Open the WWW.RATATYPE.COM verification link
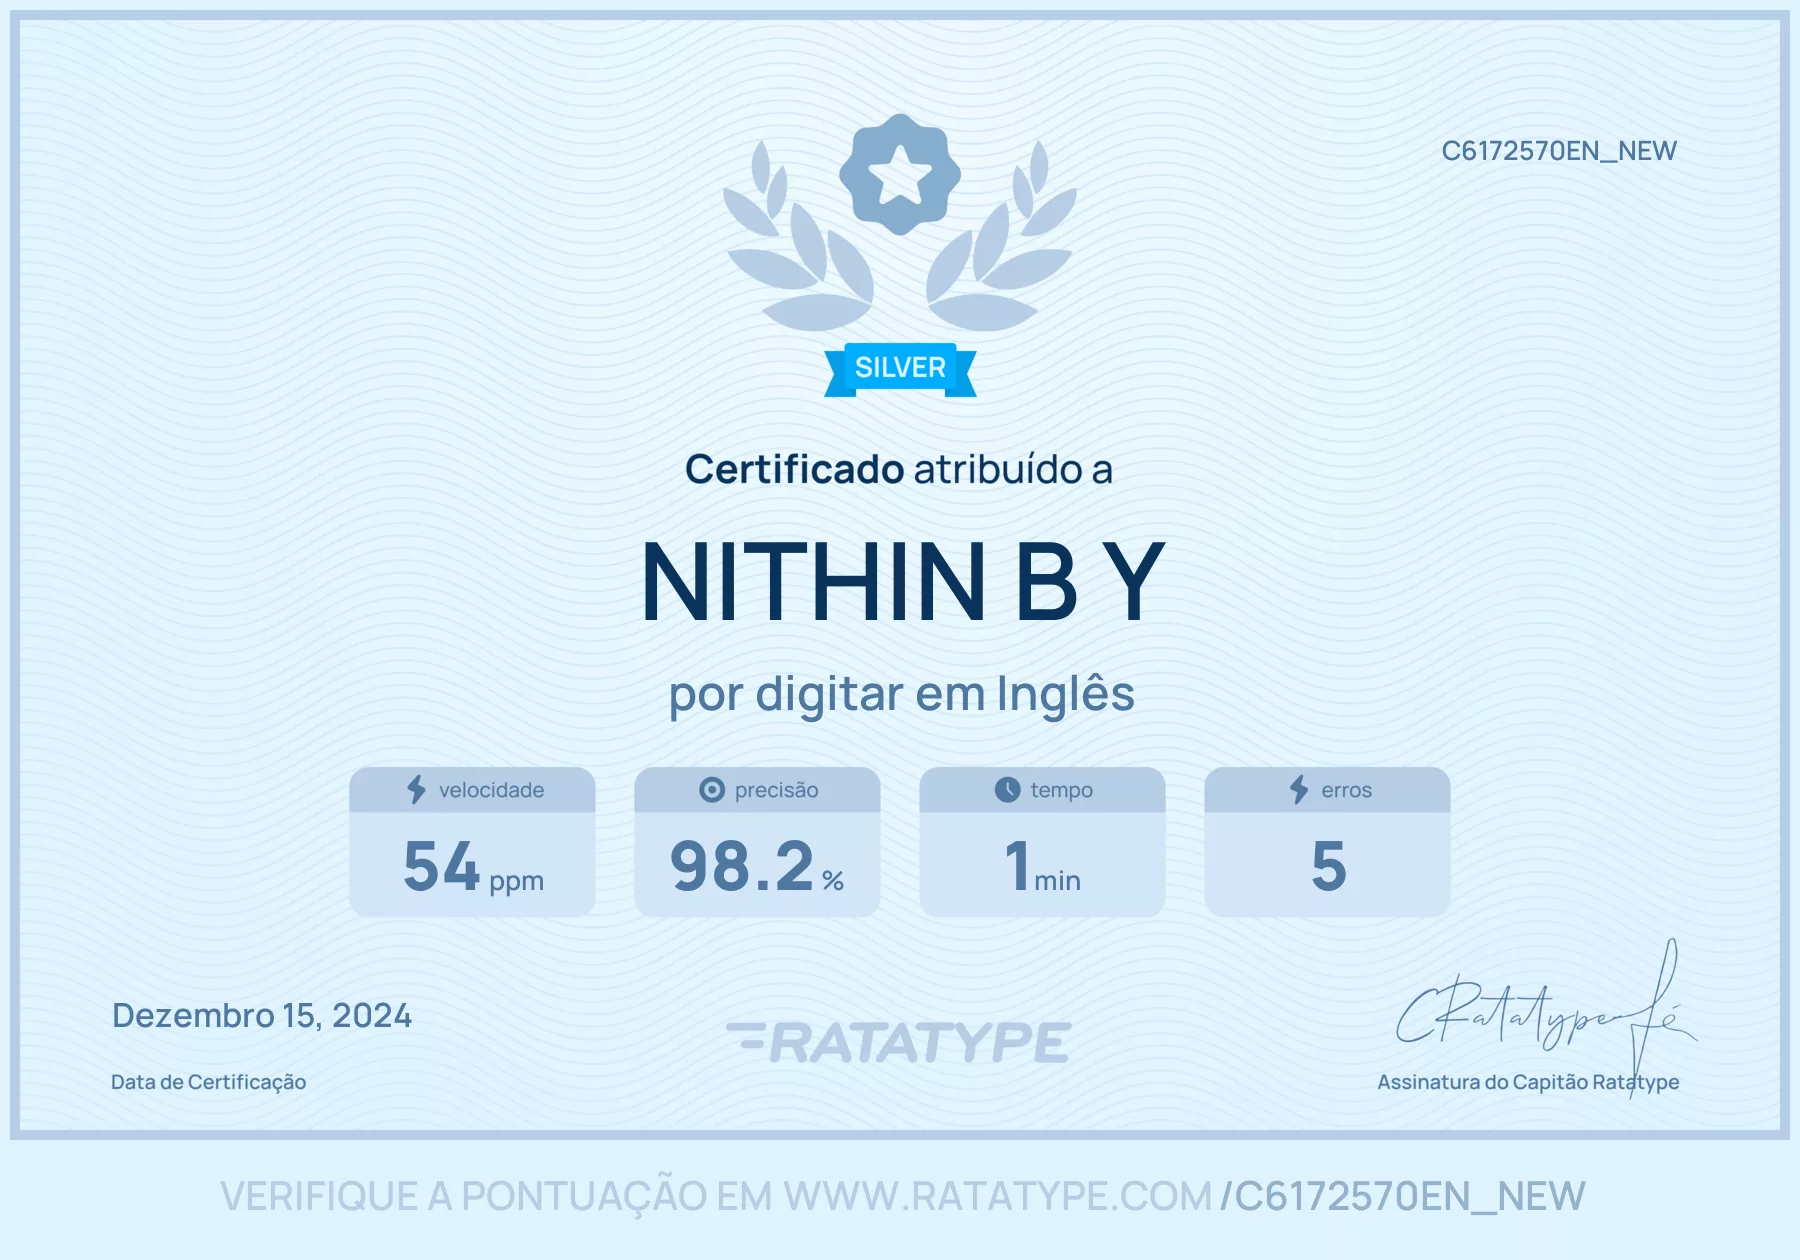Viewport: 1800px width, 1260px height. coord(997,1196)
